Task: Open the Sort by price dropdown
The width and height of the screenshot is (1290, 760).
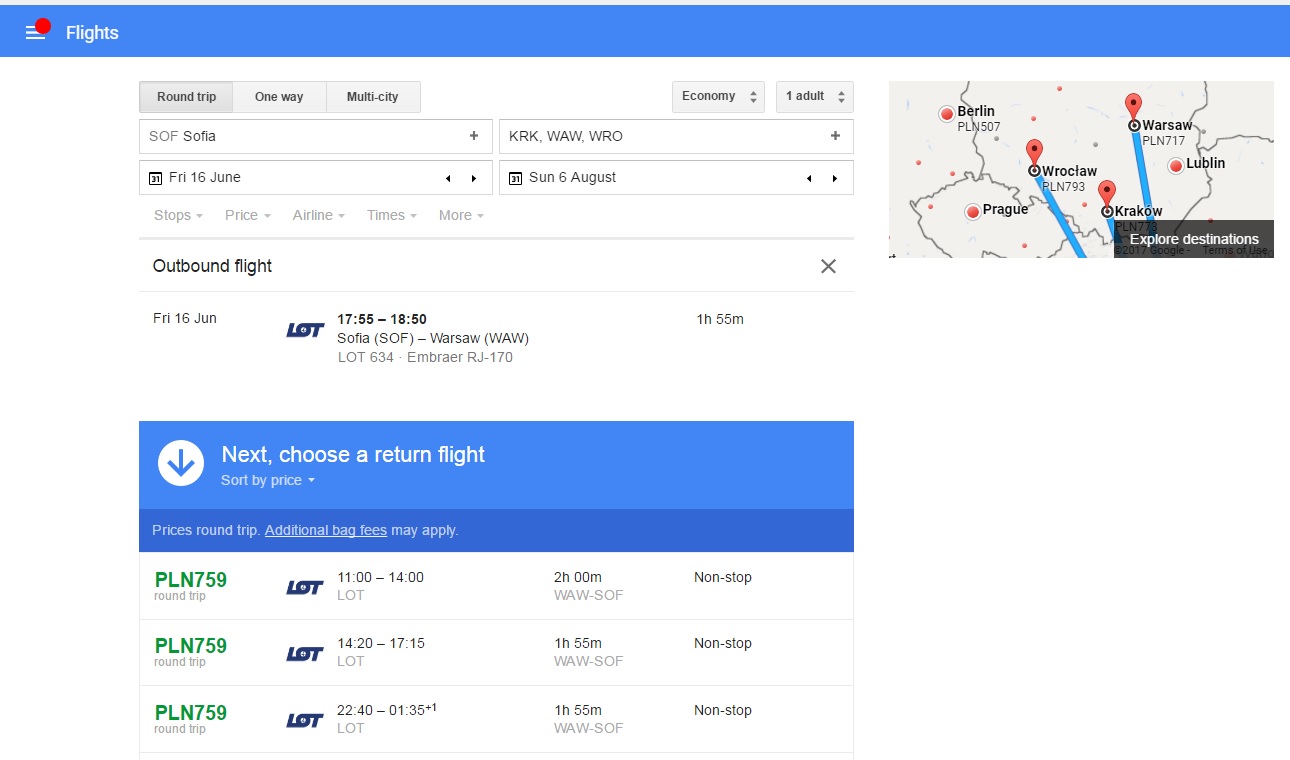Action: 268,481
